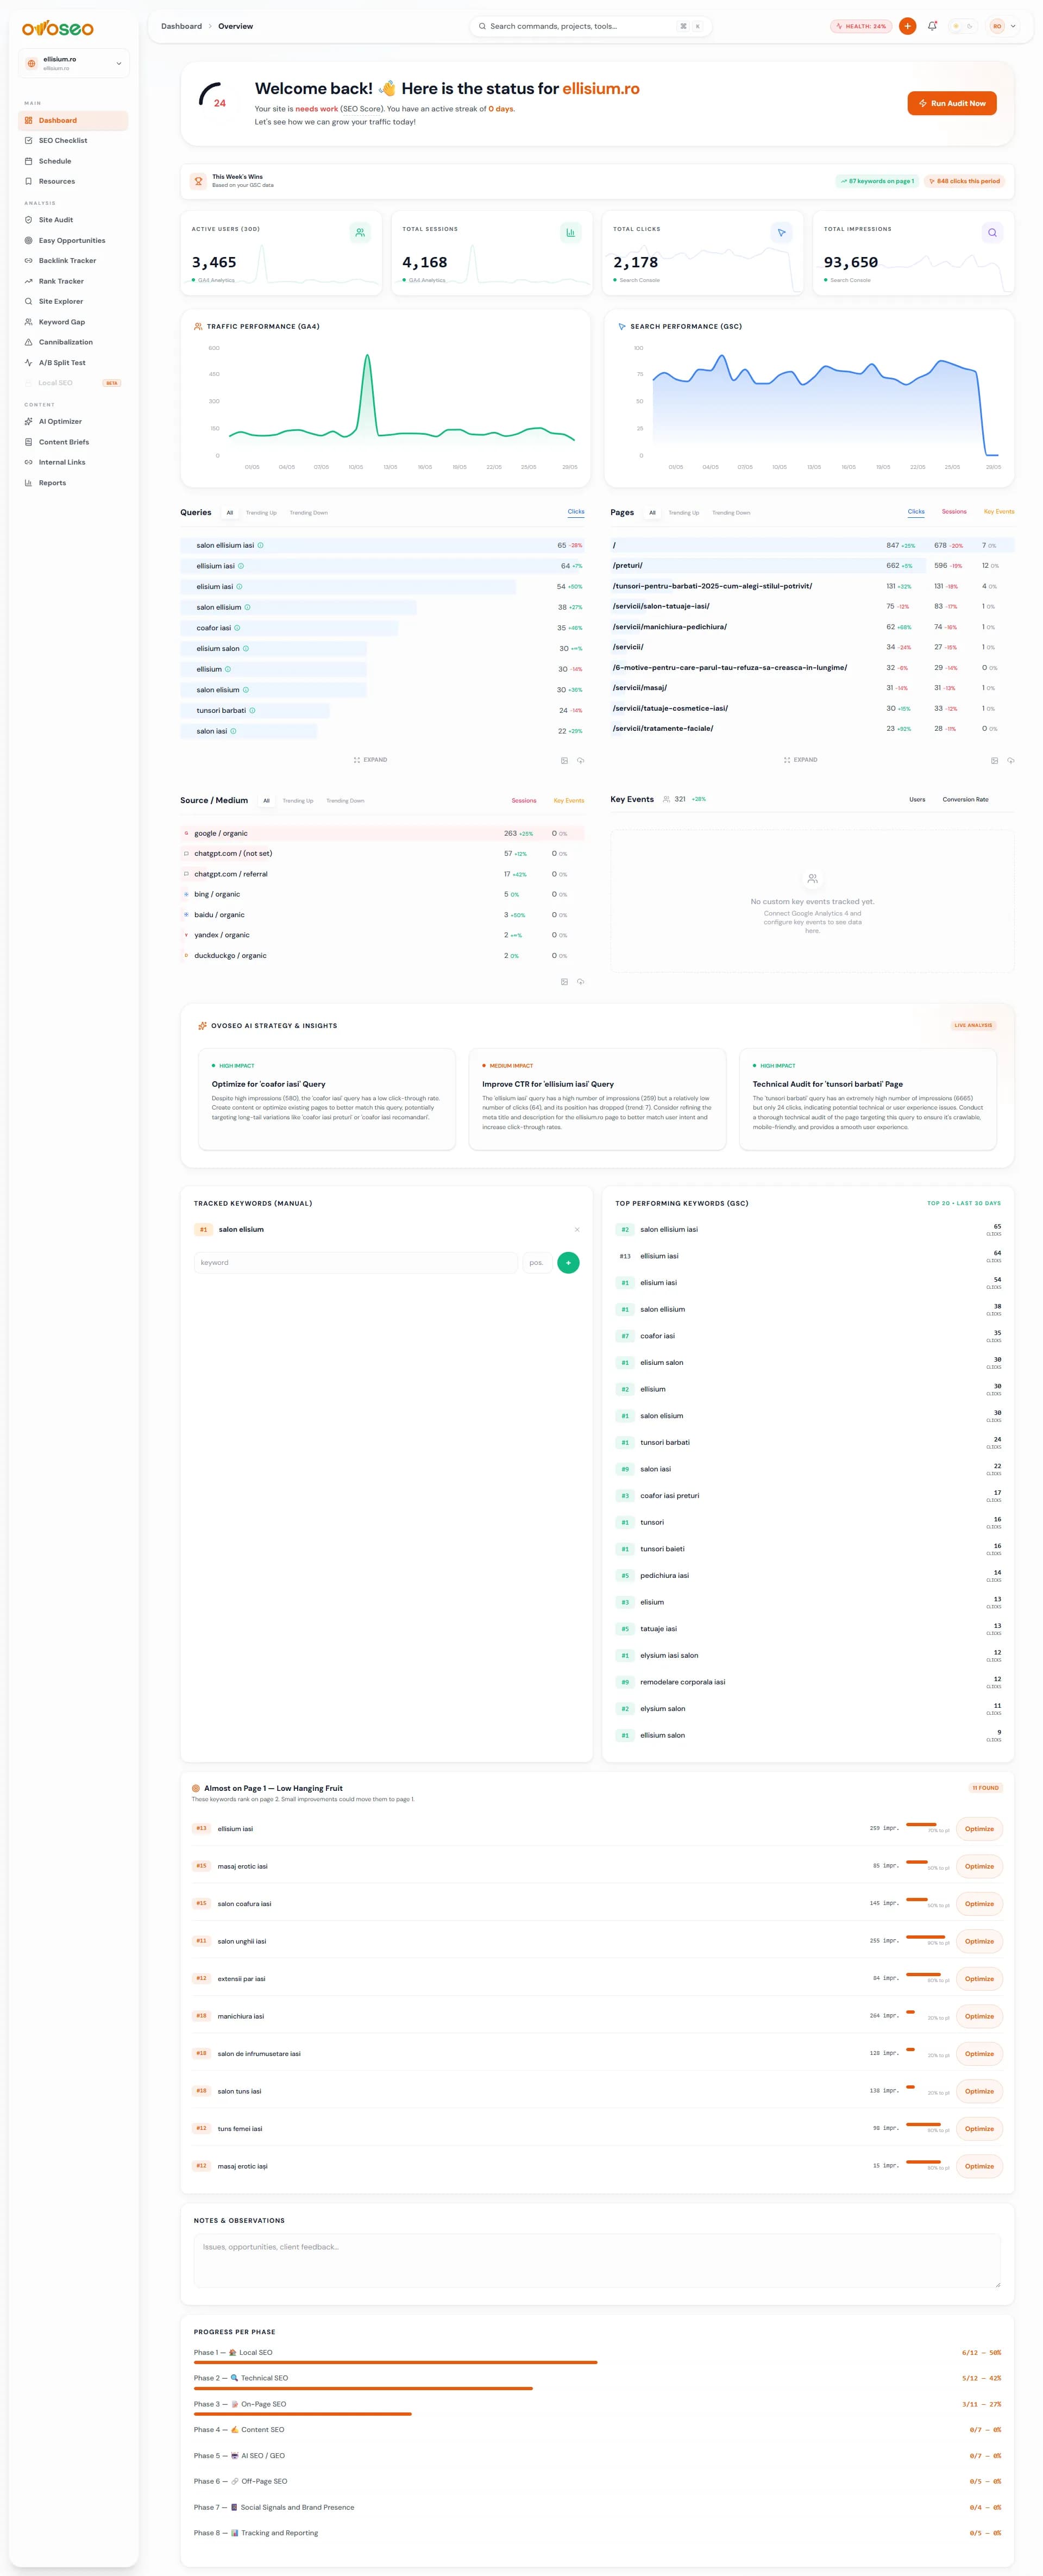Open Site Explorer tool
Screen dimensions: 1043x2576
[x=73, y=302]
